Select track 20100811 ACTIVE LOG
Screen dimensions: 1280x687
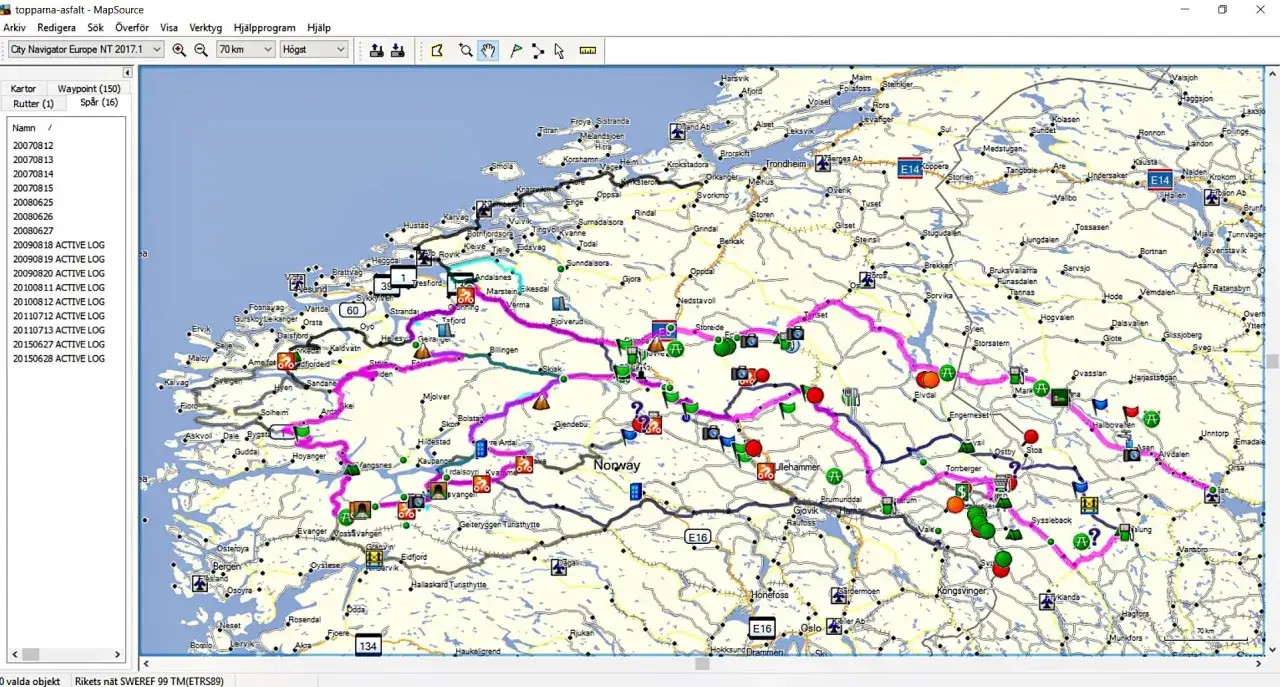coord(59,288)
